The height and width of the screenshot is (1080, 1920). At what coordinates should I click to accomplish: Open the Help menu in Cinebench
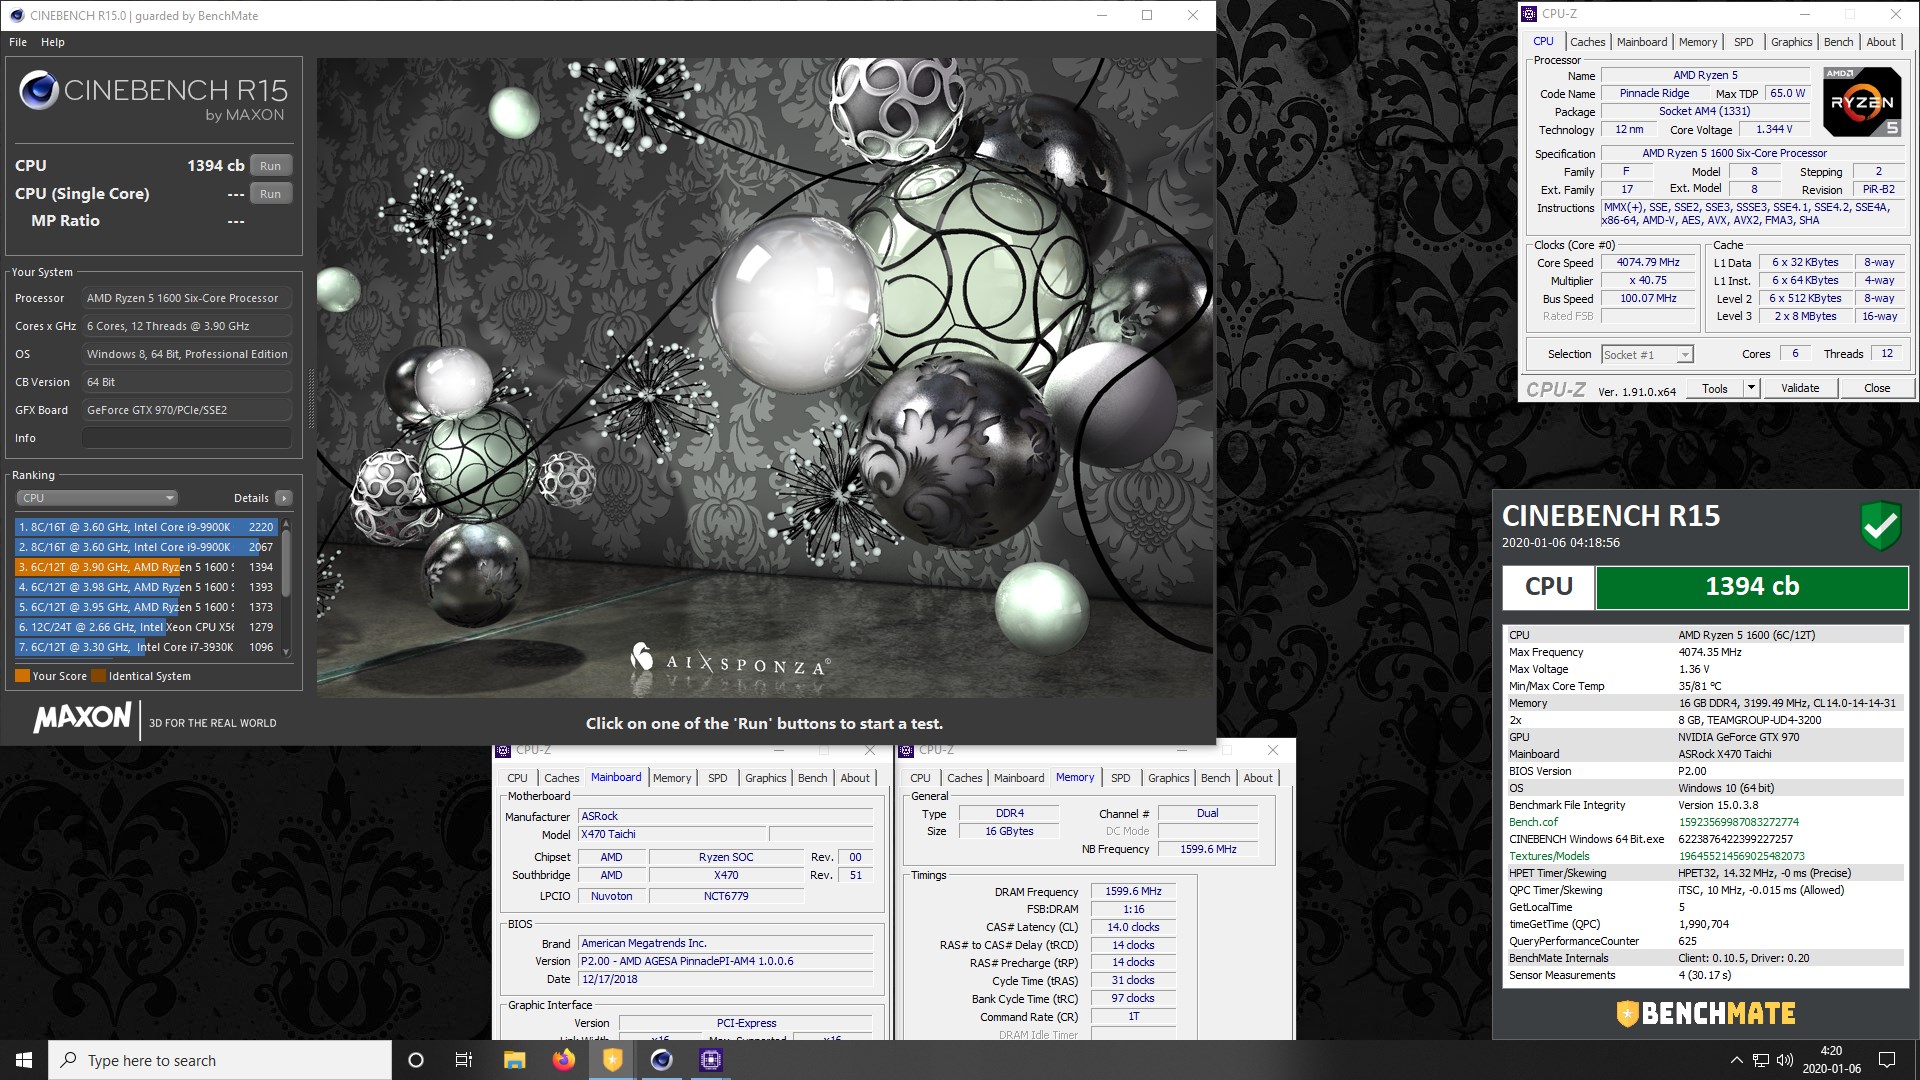(x=53, y=42)
